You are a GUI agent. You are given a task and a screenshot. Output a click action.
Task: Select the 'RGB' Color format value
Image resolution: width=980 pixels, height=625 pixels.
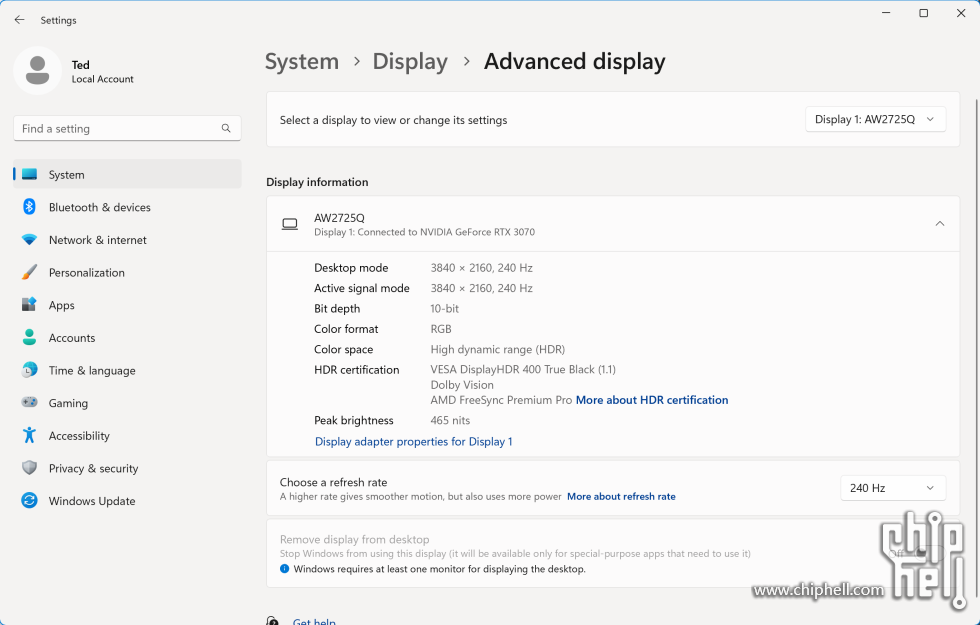(441, 329)
